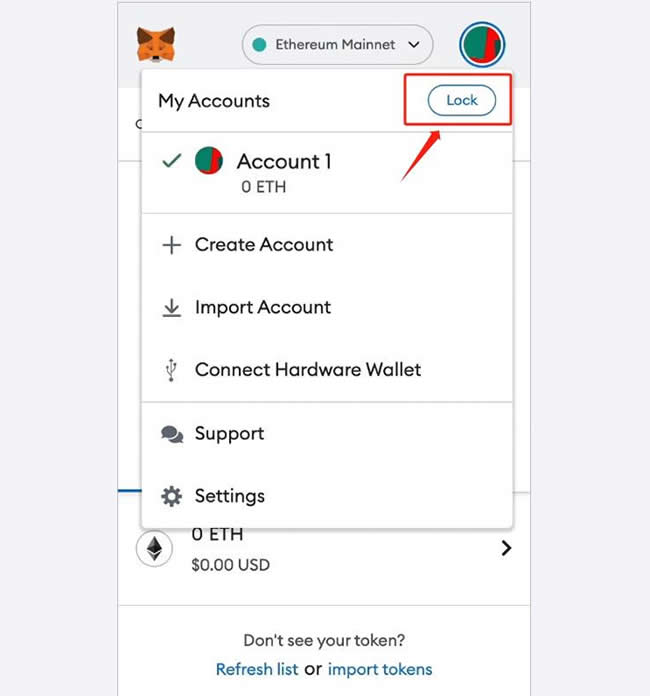Screen dimensions: 650x696
Task: Click the green checkmark beside Account 1
Action: click(172, 160)
